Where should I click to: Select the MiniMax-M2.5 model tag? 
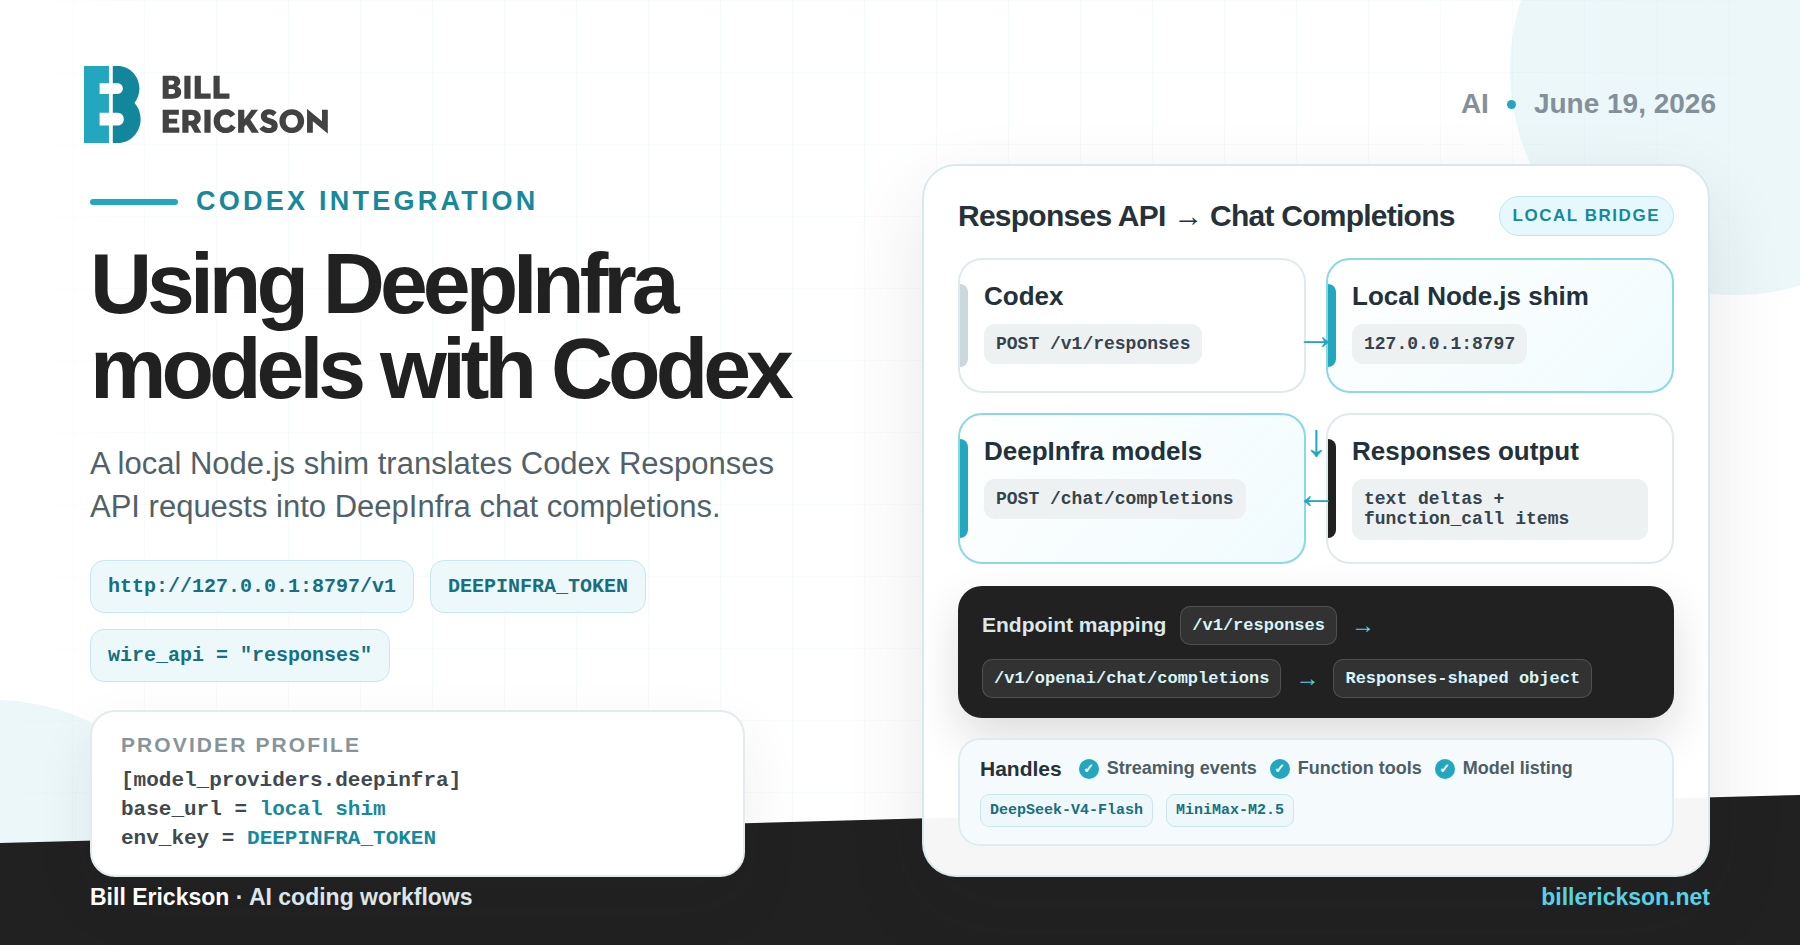(1230, 810)
